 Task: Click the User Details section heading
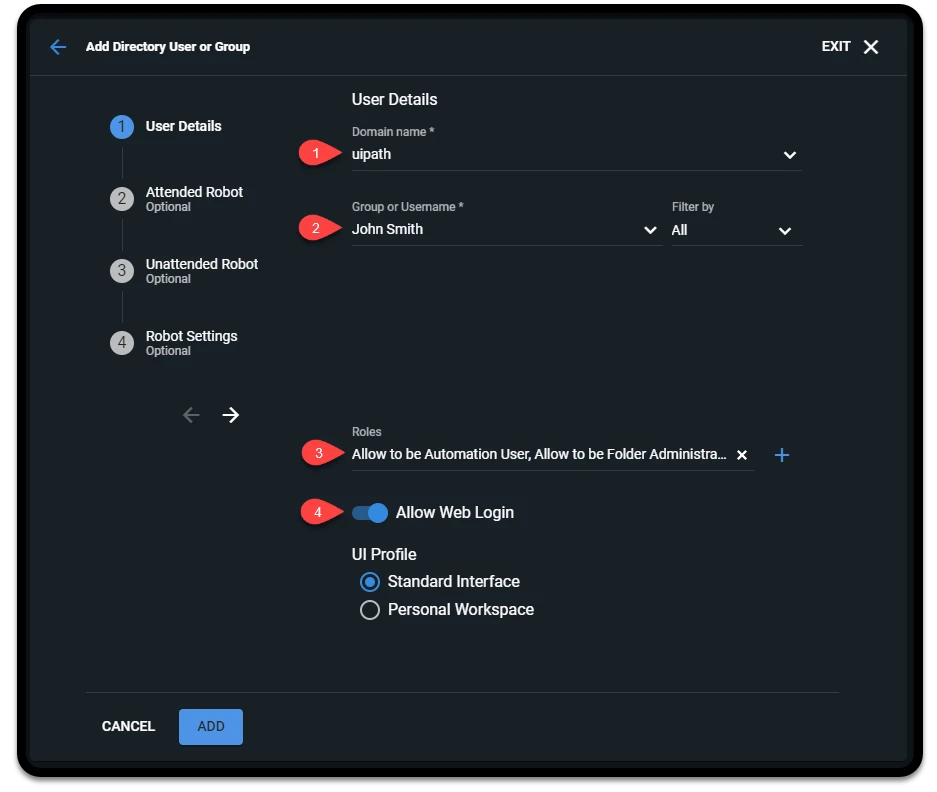pyautogui.click(x=394, y=99)
